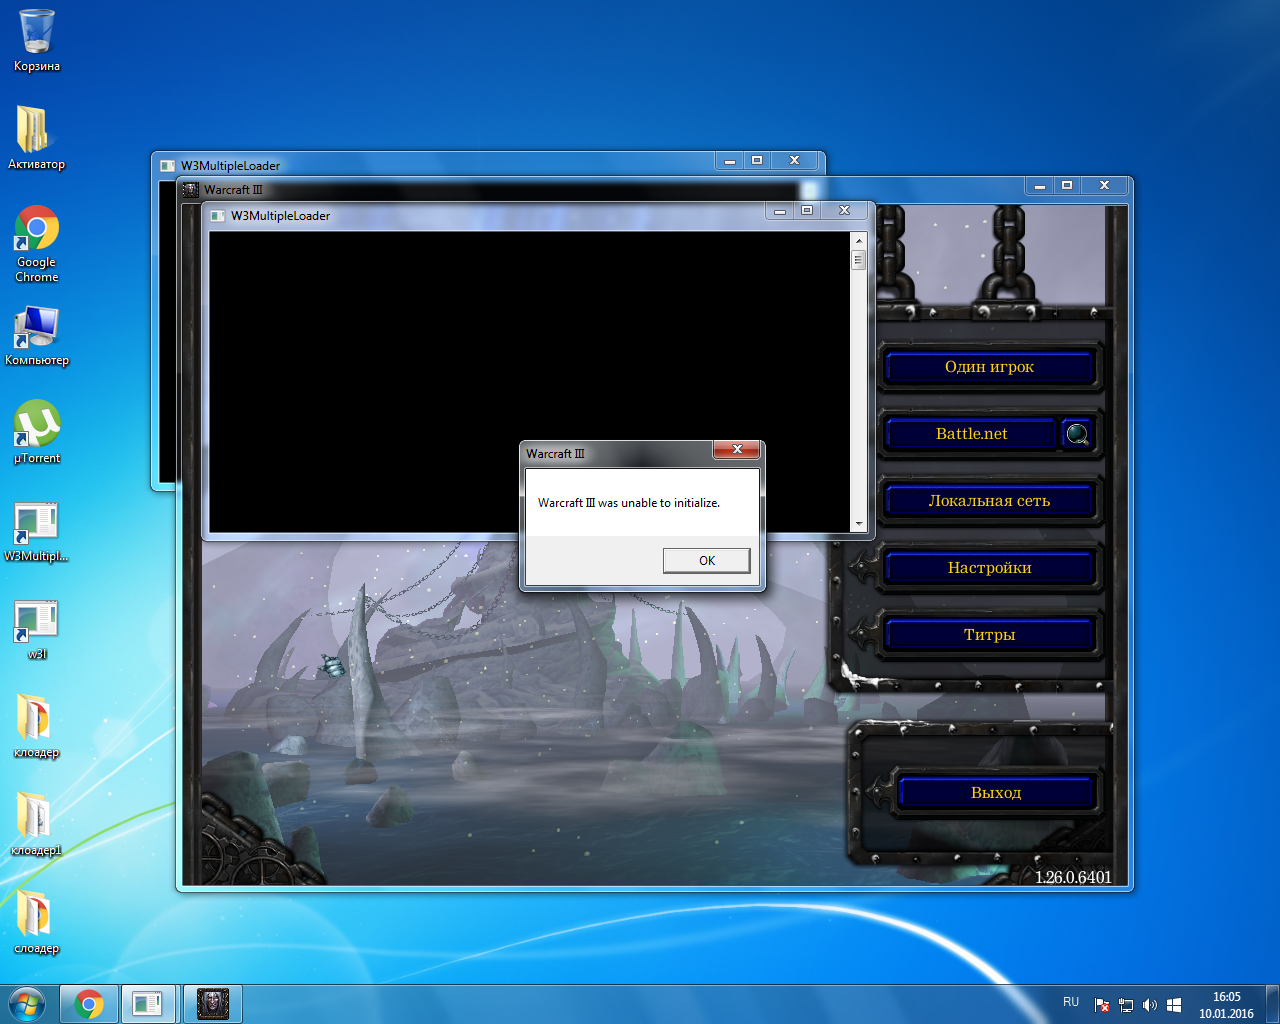The image size is (1280, 1024).
Task: Open Настройки in the Warcraft menu
Action: [989, 568]
